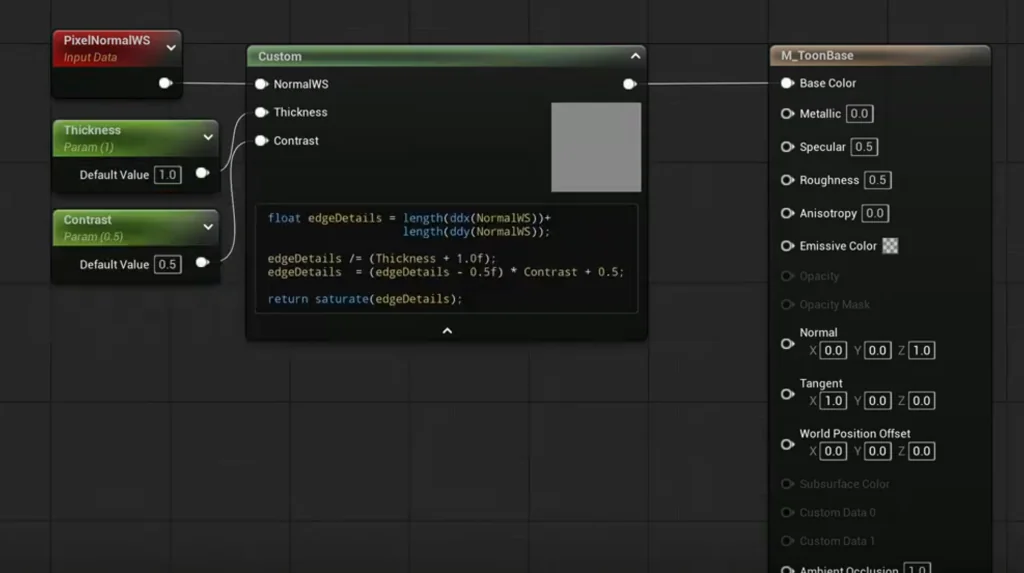Select the Custom node title bar
Image resolution: width=1024 pixels, height=573 pixels.
point(447,56)
